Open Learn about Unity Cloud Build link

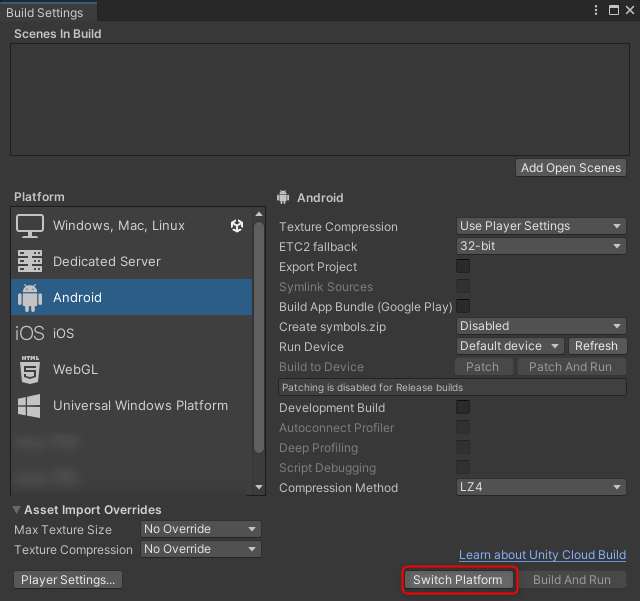click(542, 555)
